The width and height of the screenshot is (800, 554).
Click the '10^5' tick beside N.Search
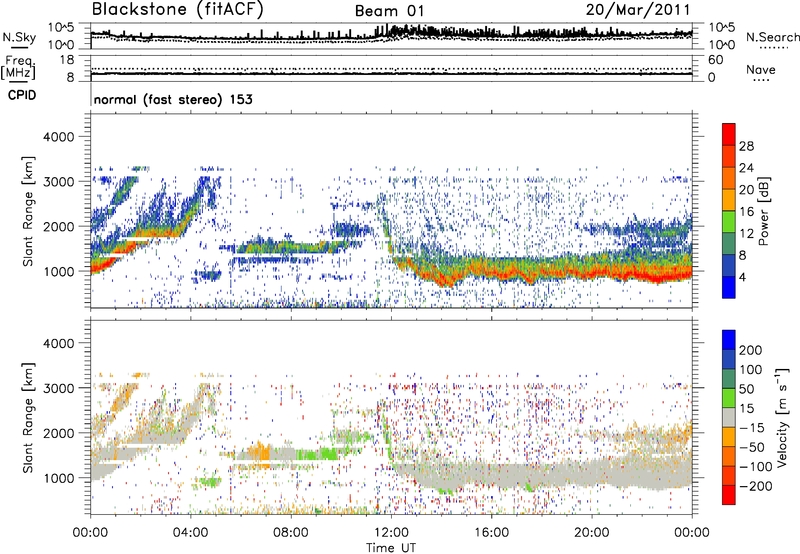[x=722, y=28]
